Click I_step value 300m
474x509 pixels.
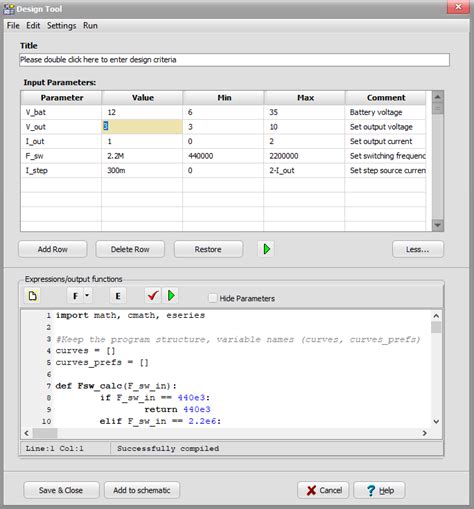click(116, 170)
